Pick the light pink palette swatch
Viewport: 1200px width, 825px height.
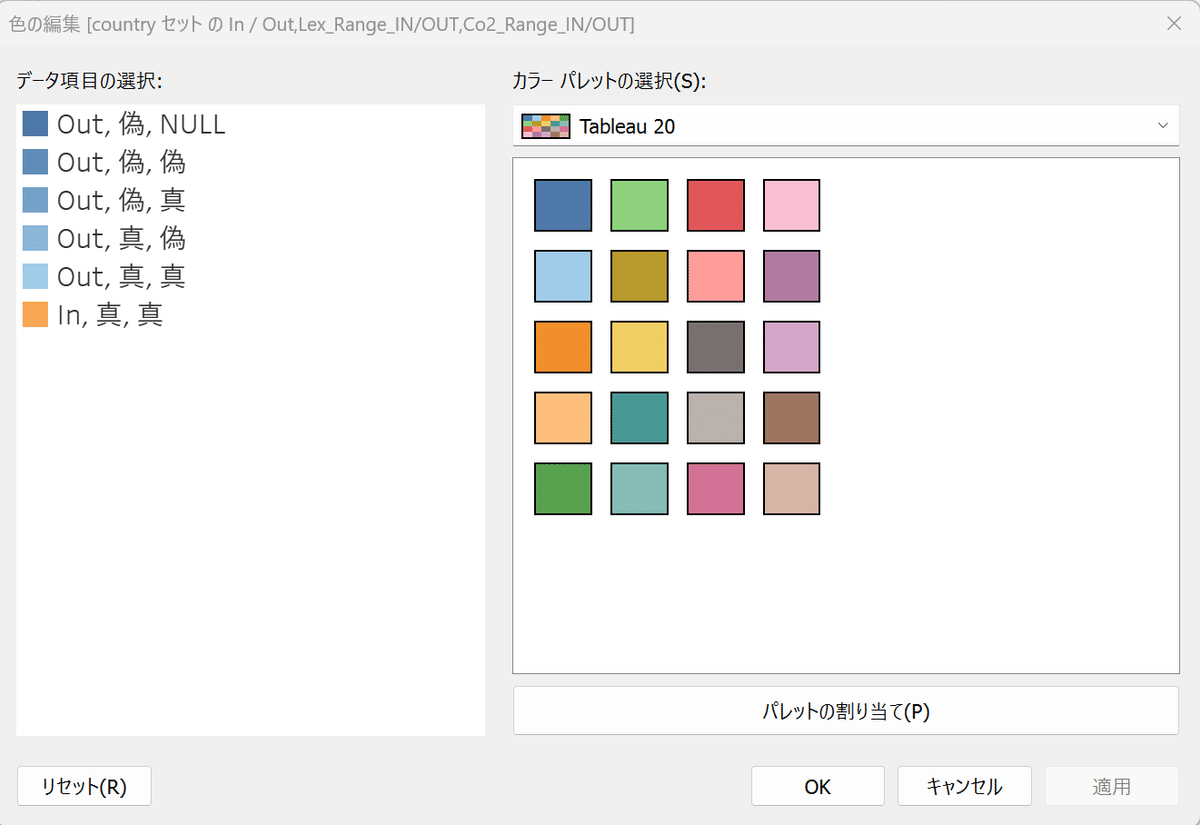pos(792,205)
